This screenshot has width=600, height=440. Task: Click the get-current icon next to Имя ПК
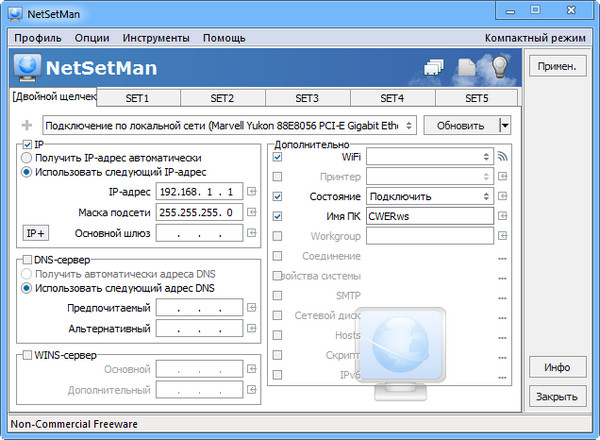click(x=503, y=216)
